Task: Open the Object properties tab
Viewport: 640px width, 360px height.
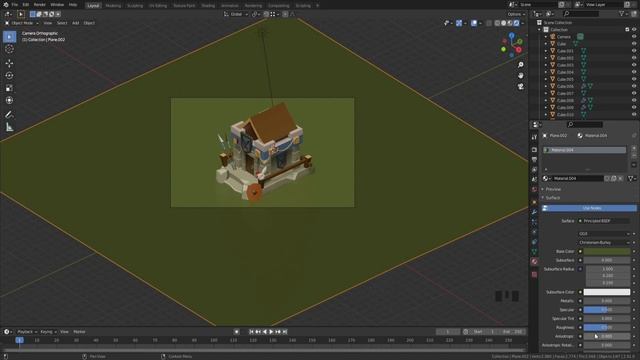Action: click(x=534, y=202)
